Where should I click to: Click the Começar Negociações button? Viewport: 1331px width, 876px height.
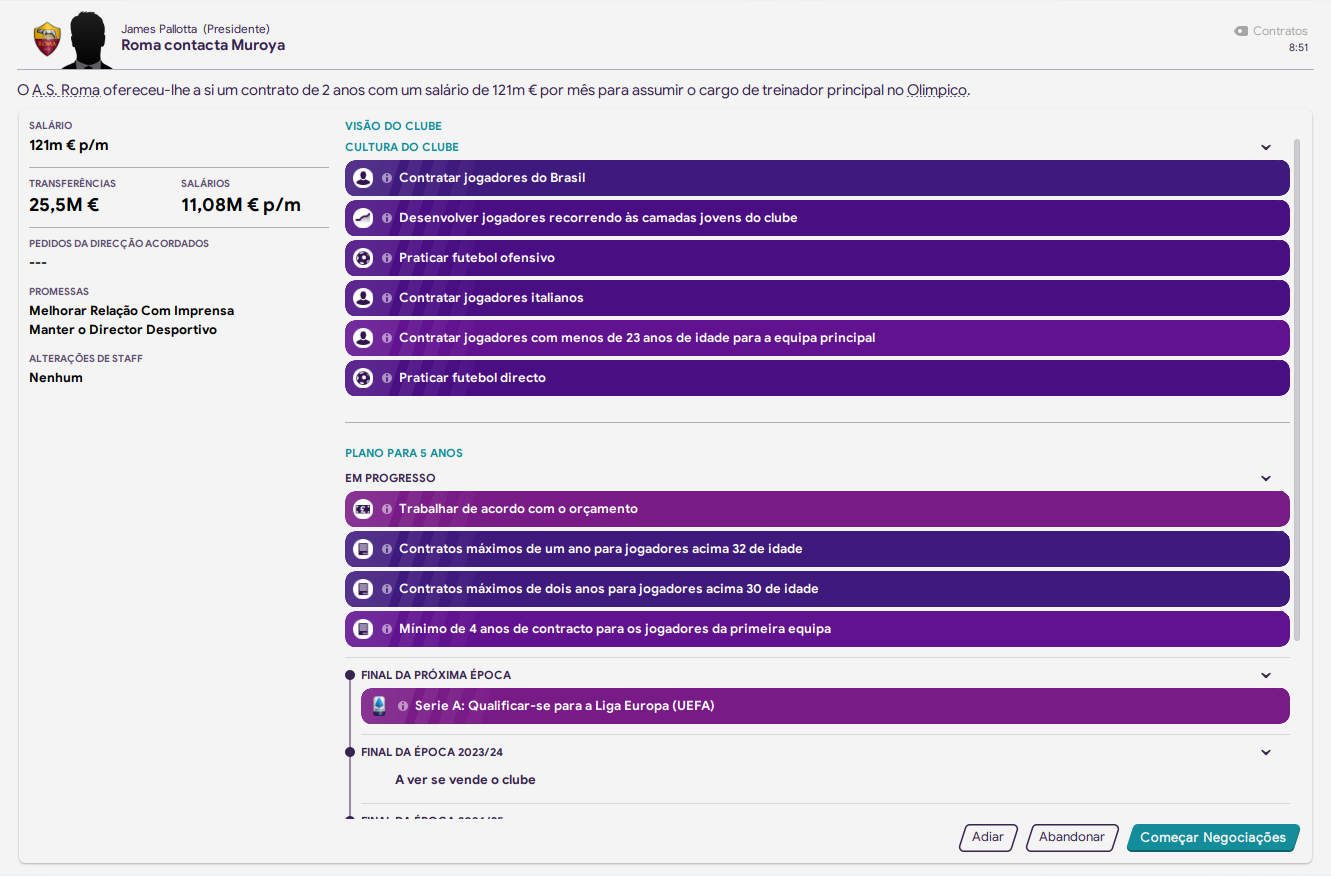coord(1213,838)
